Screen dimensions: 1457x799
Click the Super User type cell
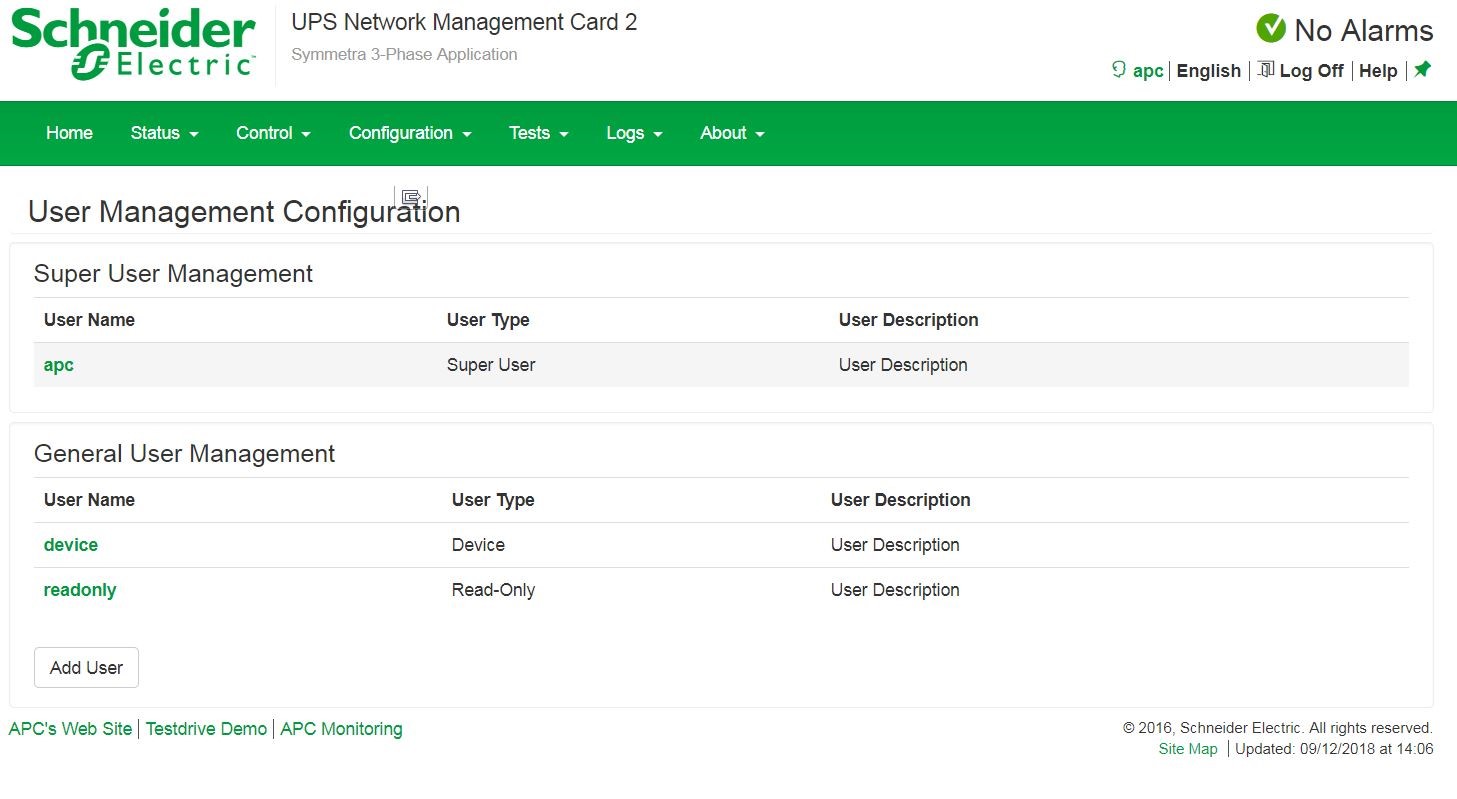point(491,365)
